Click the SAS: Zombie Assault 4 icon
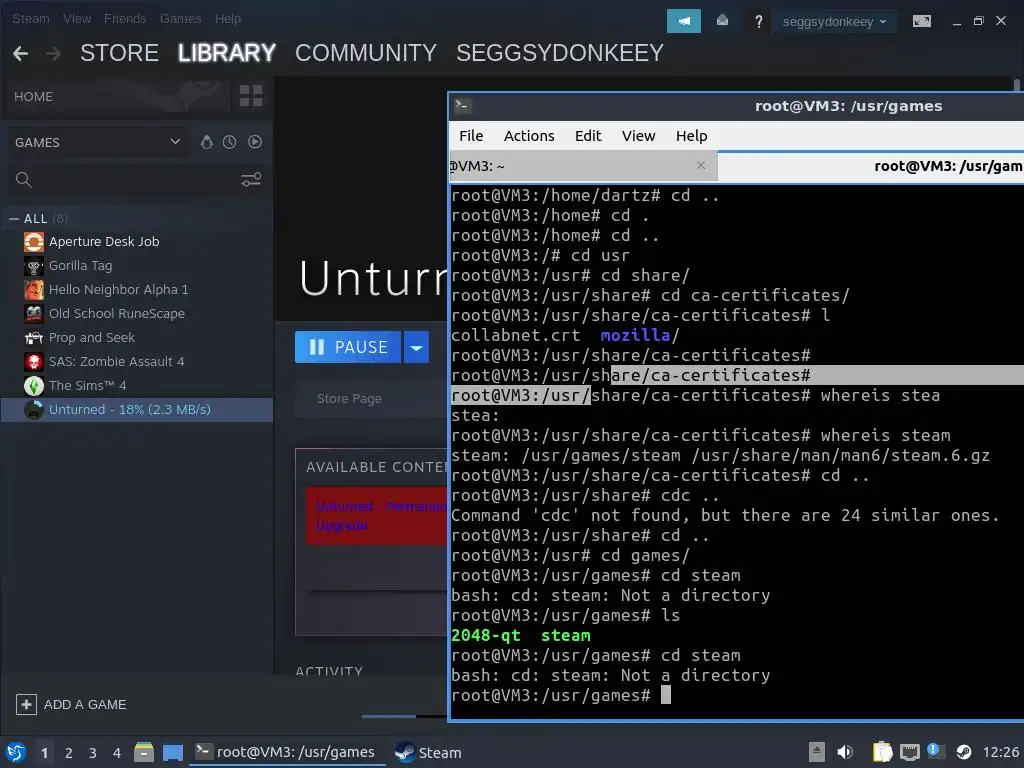The image size is (1024, 768). (x=34, y=362)
